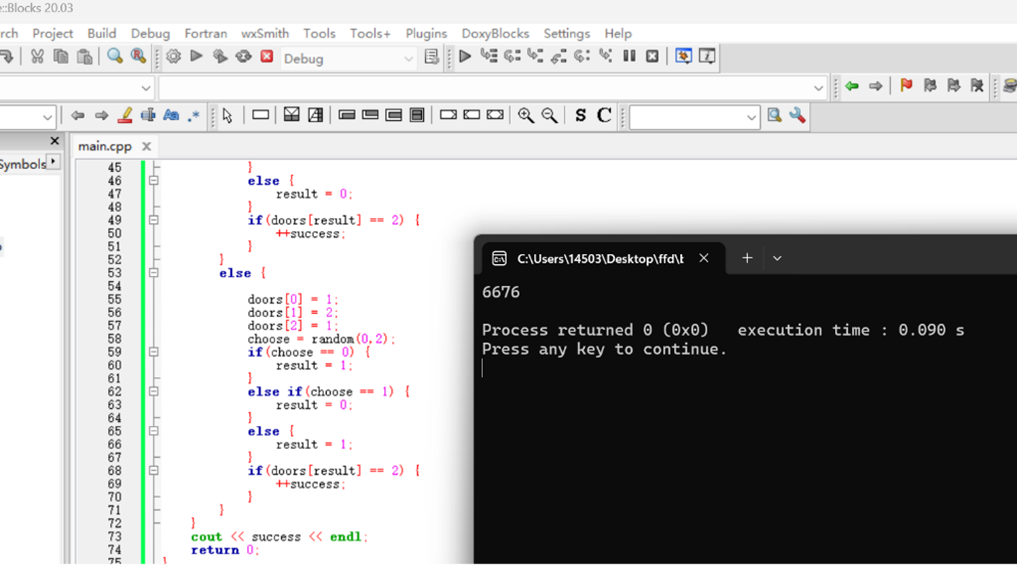Open a new terminal tab with plus
The width and height of the screenshot is (1017, 578).
coord(747,258)
